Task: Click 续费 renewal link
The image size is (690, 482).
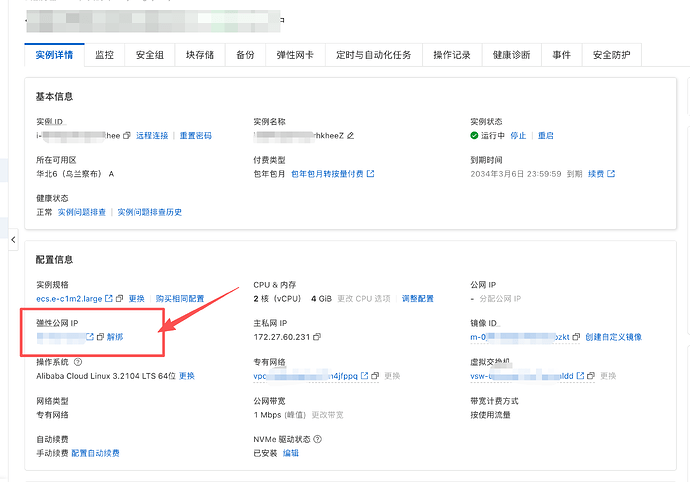Action: point(596,174)
